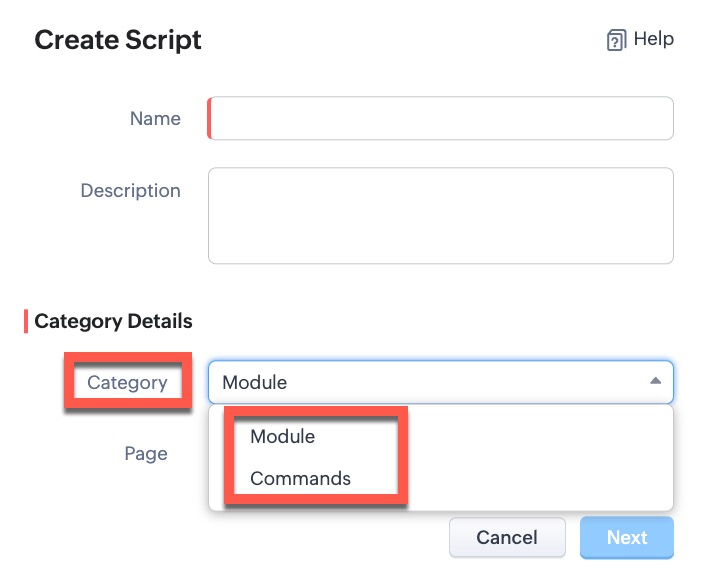Click the Description field label
Image resolution: width=702 pixels, height=580 pixels.
pos(130,190)
